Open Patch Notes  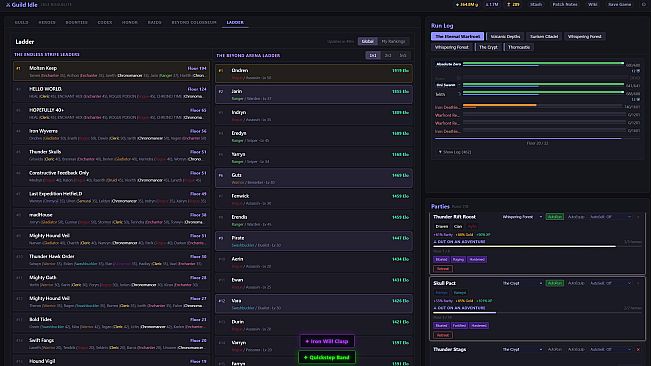pos(565,5)
